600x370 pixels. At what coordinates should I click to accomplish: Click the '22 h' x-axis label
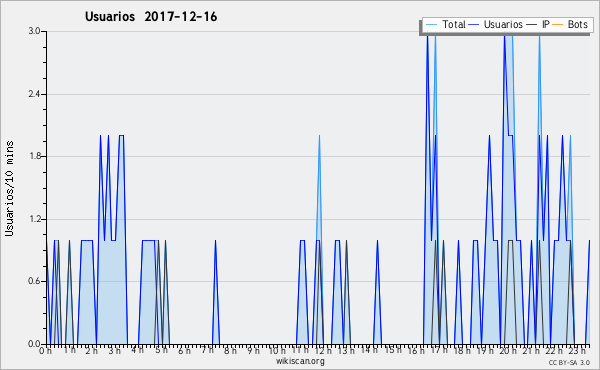[554, 351]
